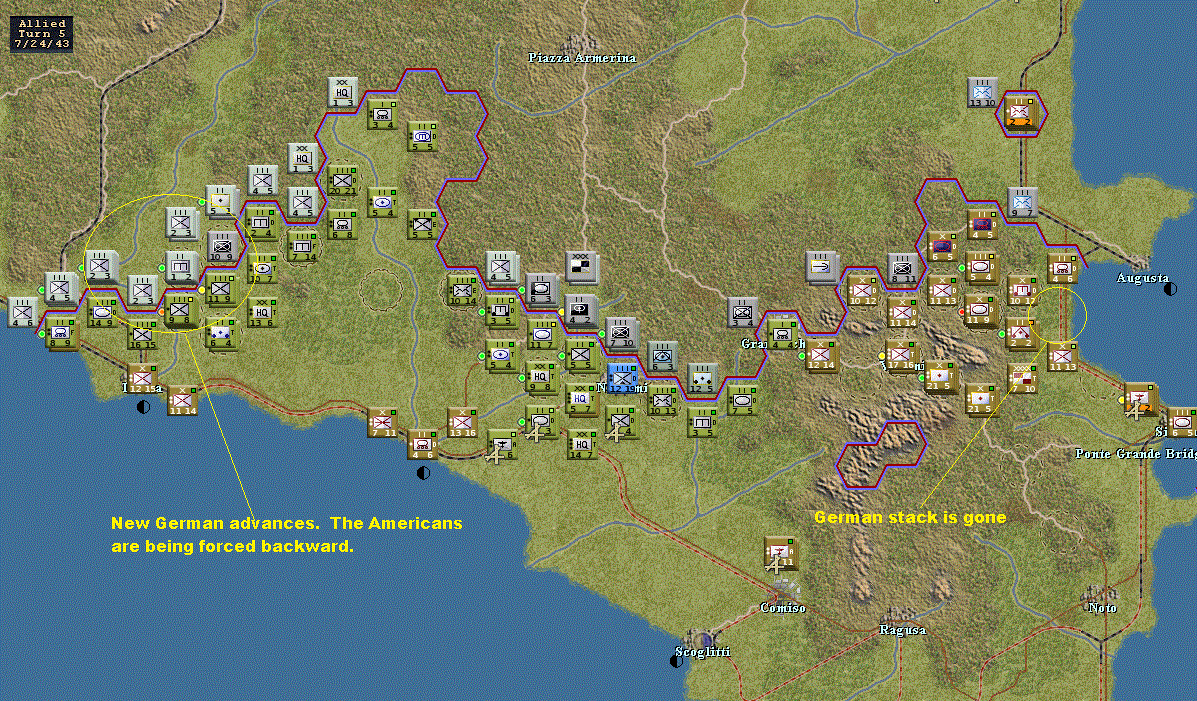This screenshot has height=701, width=1197.
Task: Select the American 6 4 artillery unit
Action: click(x=221, y=334)
